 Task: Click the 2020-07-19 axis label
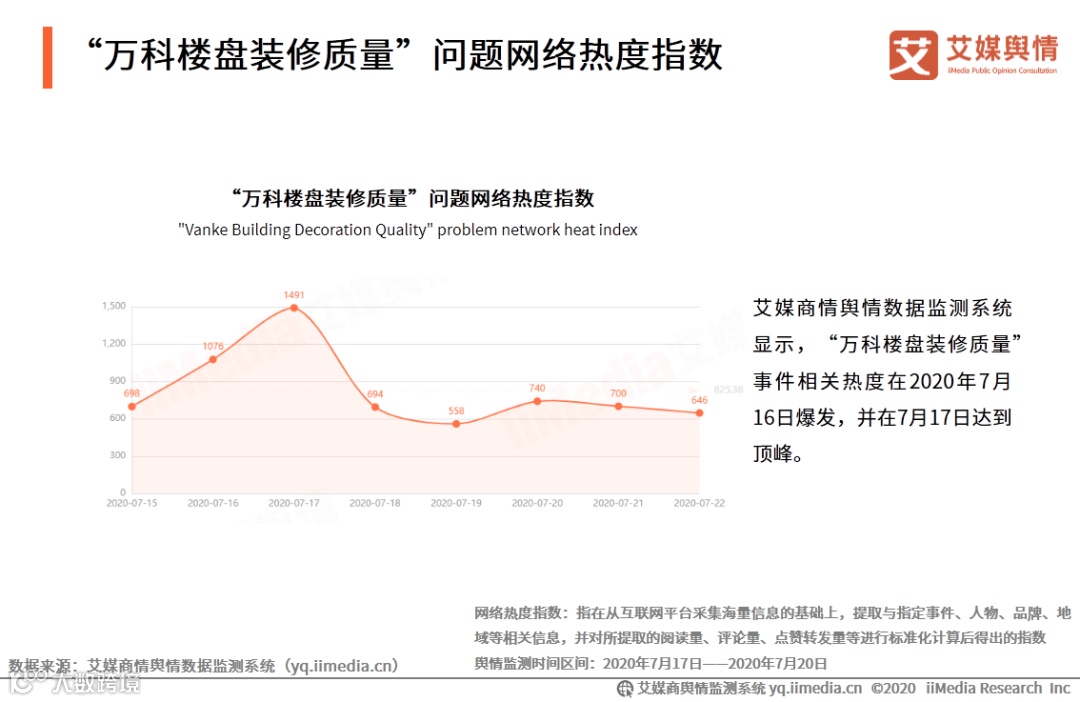[456, 504]
